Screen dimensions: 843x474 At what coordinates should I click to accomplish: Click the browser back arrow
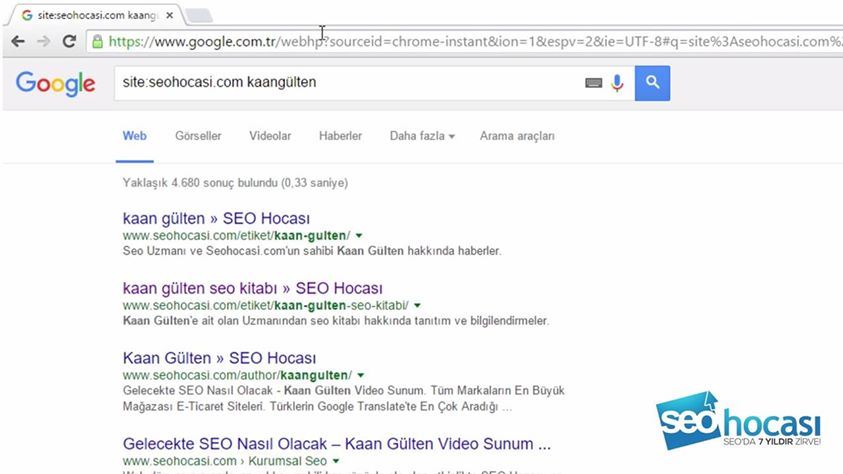pos(18,41)
